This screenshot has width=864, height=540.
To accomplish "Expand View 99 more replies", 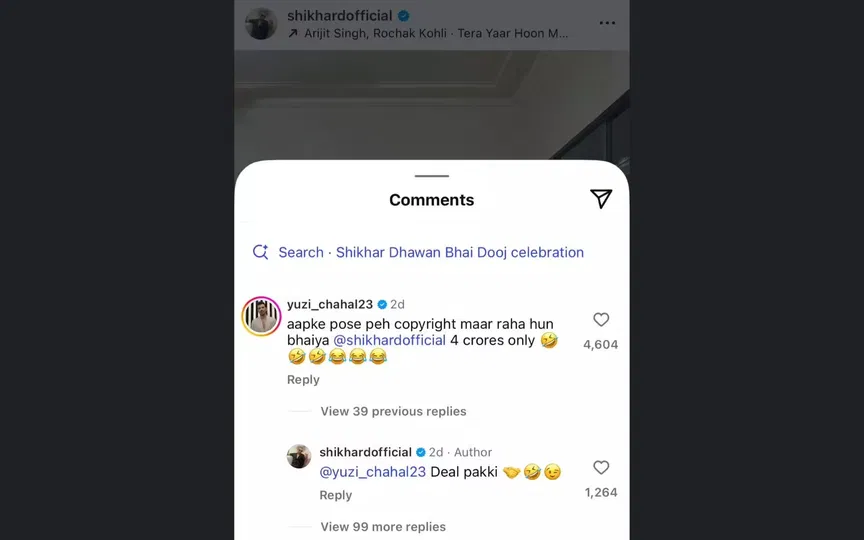I will tap(383, 527).
